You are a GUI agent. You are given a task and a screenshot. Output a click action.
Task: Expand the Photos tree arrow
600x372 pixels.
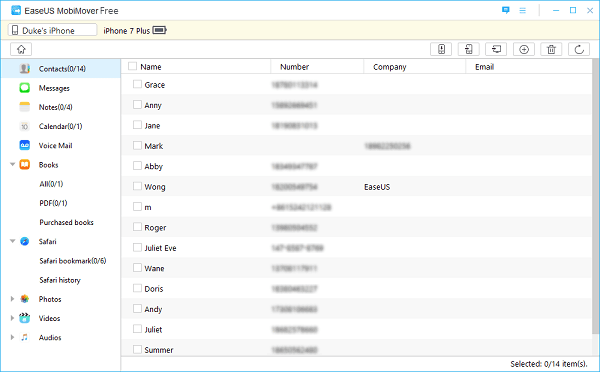[12, 299]
